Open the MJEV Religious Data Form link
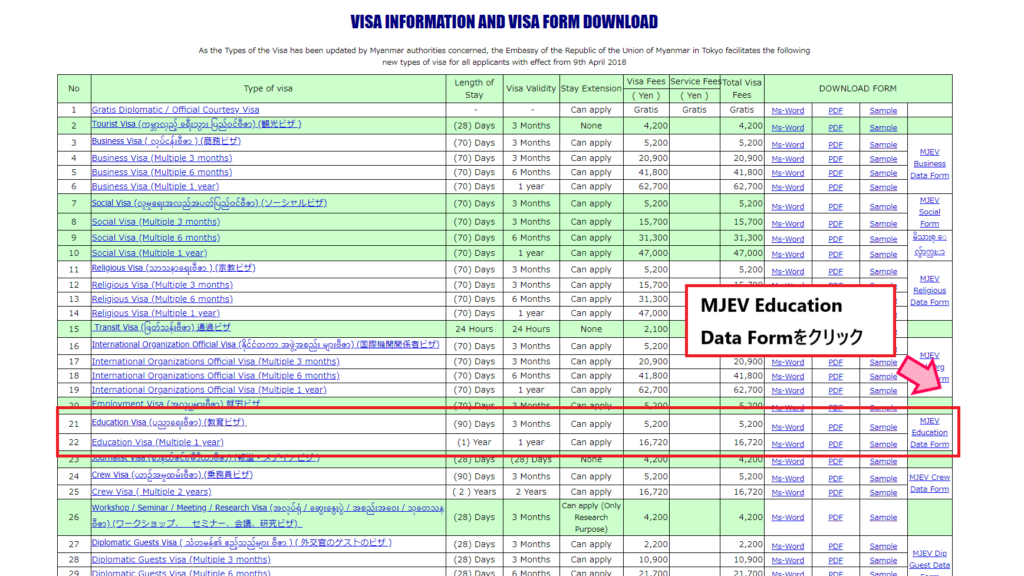Screen dimensions: 1024x576 tap(929, 290)
